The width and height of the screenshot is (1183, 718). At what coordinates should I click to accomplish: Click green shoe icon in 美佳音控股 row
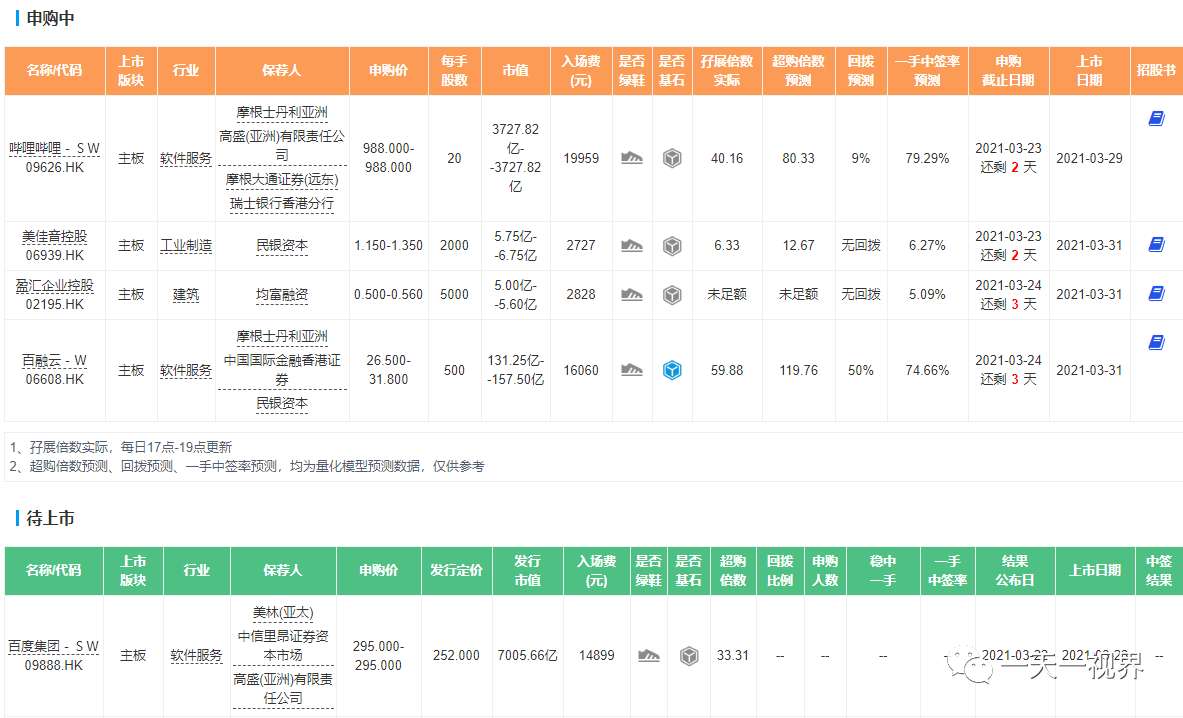[x=631, y=246]
